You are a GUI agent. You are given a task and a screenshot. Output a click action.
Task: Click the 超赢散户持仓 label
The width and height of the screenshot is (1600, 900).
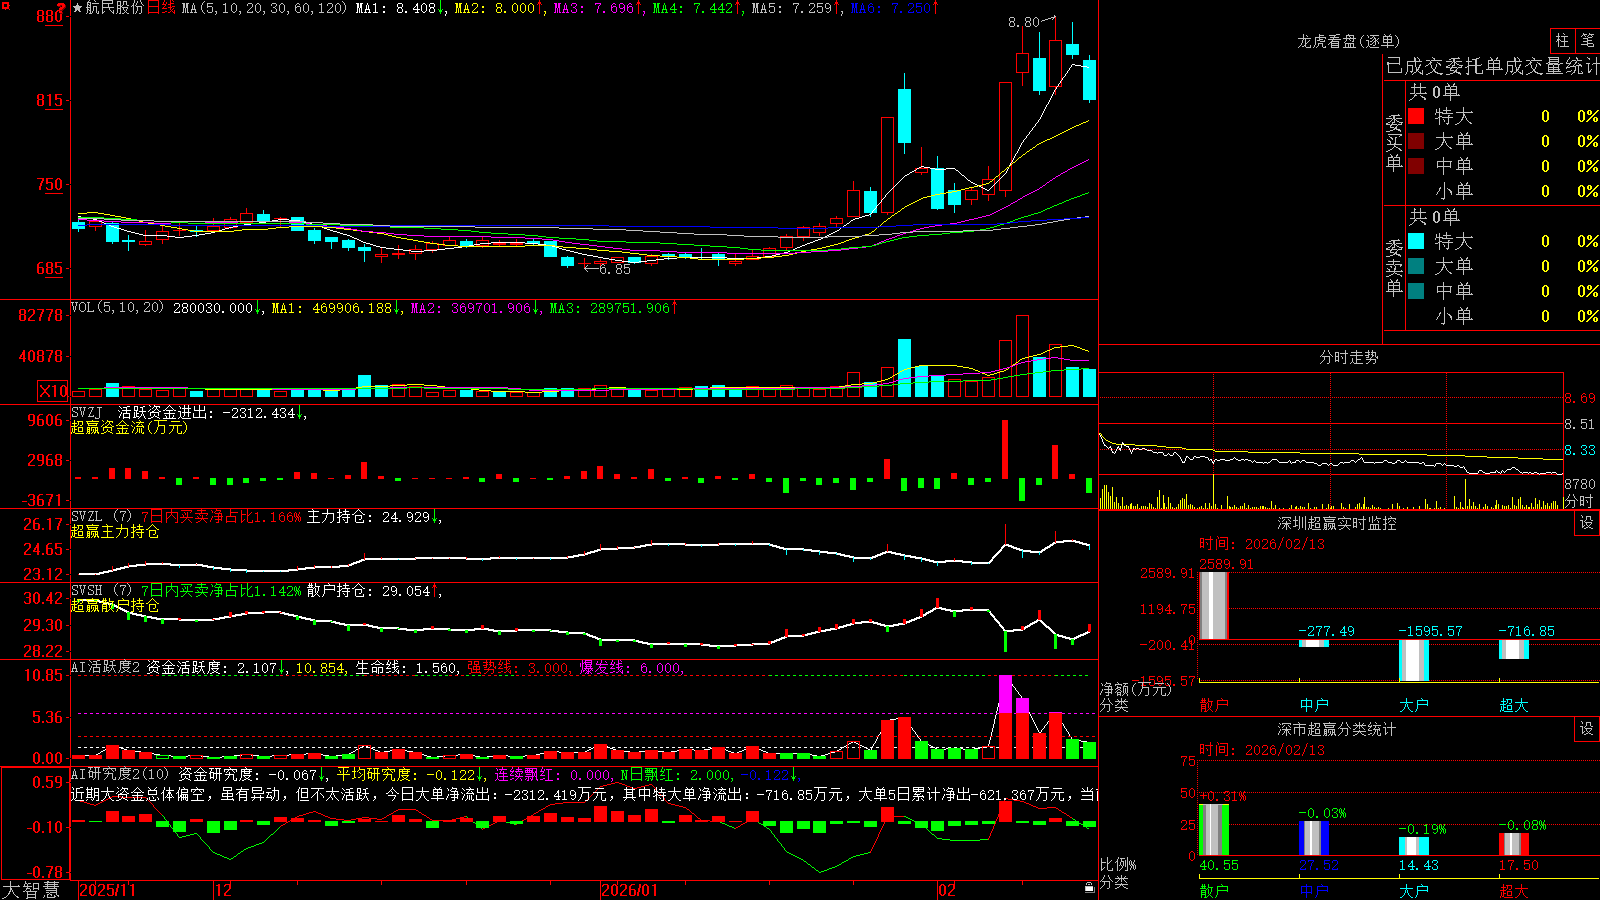(115, 605)
